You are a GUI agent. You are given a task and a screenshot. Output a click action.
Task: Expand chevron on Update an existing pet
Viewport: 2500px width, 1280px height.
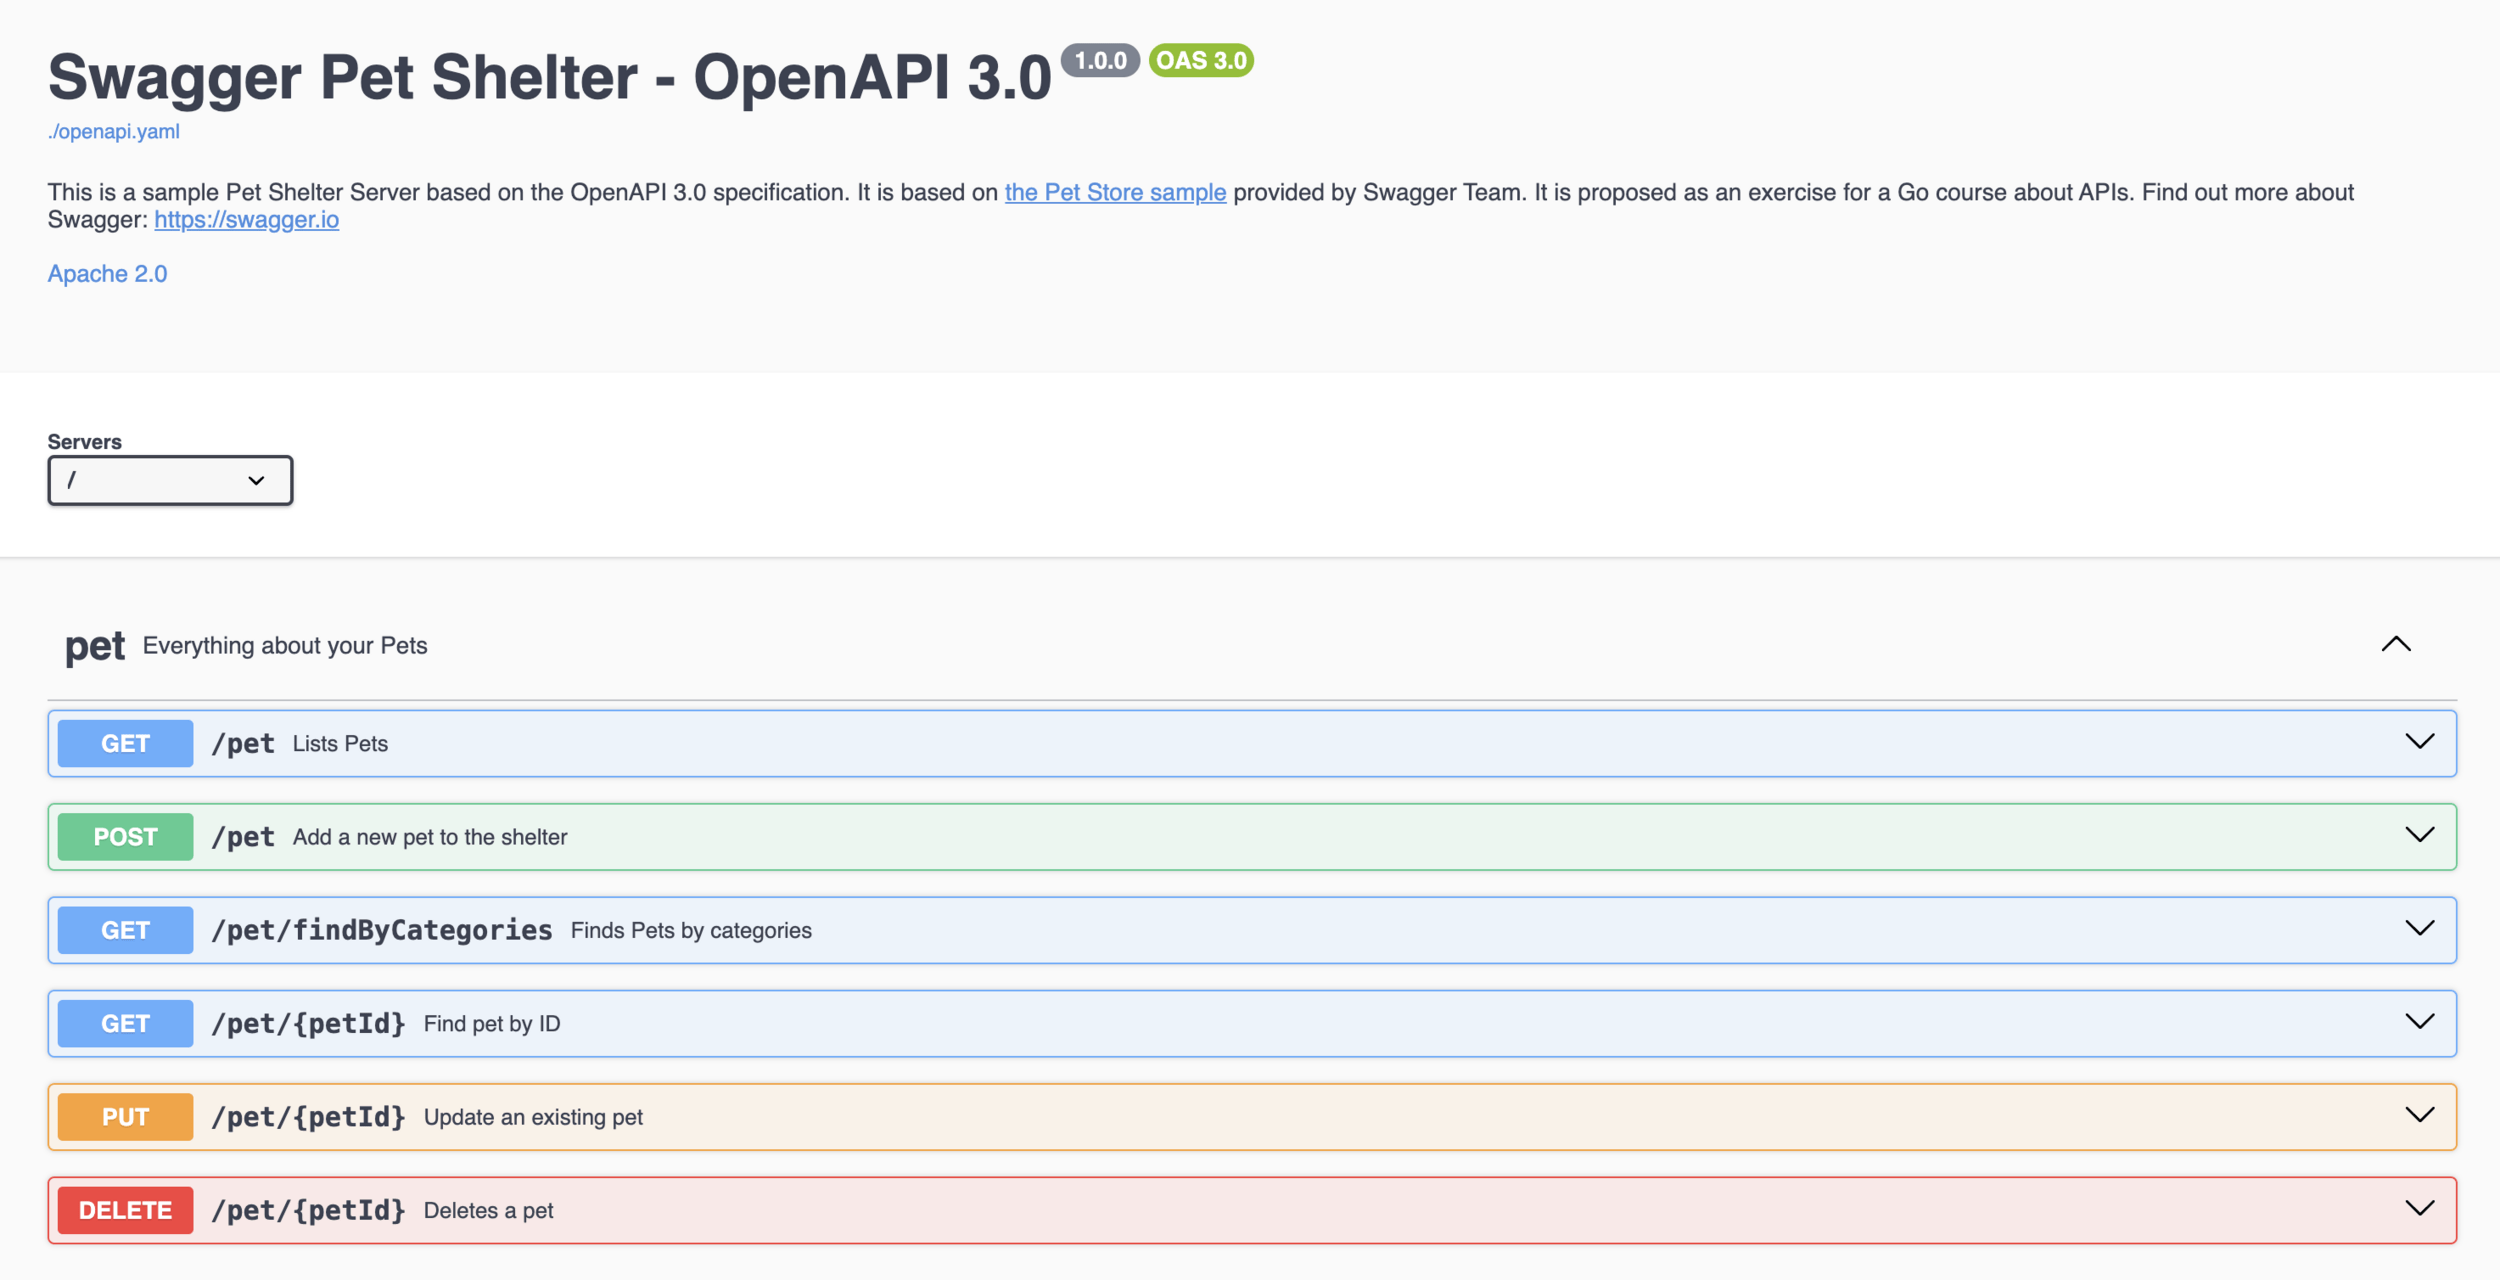point(2419,1115)
